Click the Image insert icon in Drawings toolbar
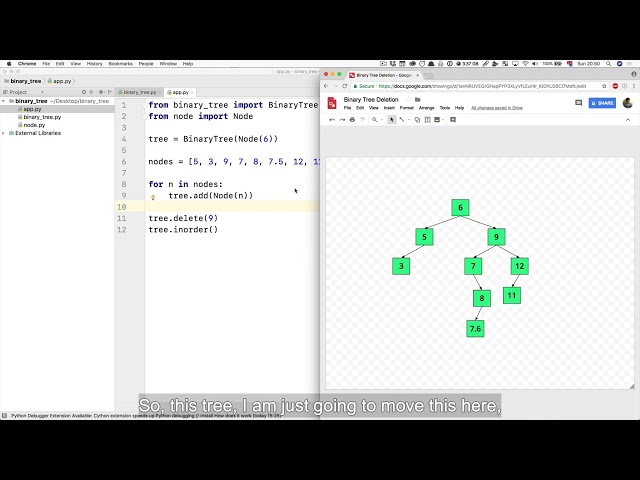 [437, 120]
